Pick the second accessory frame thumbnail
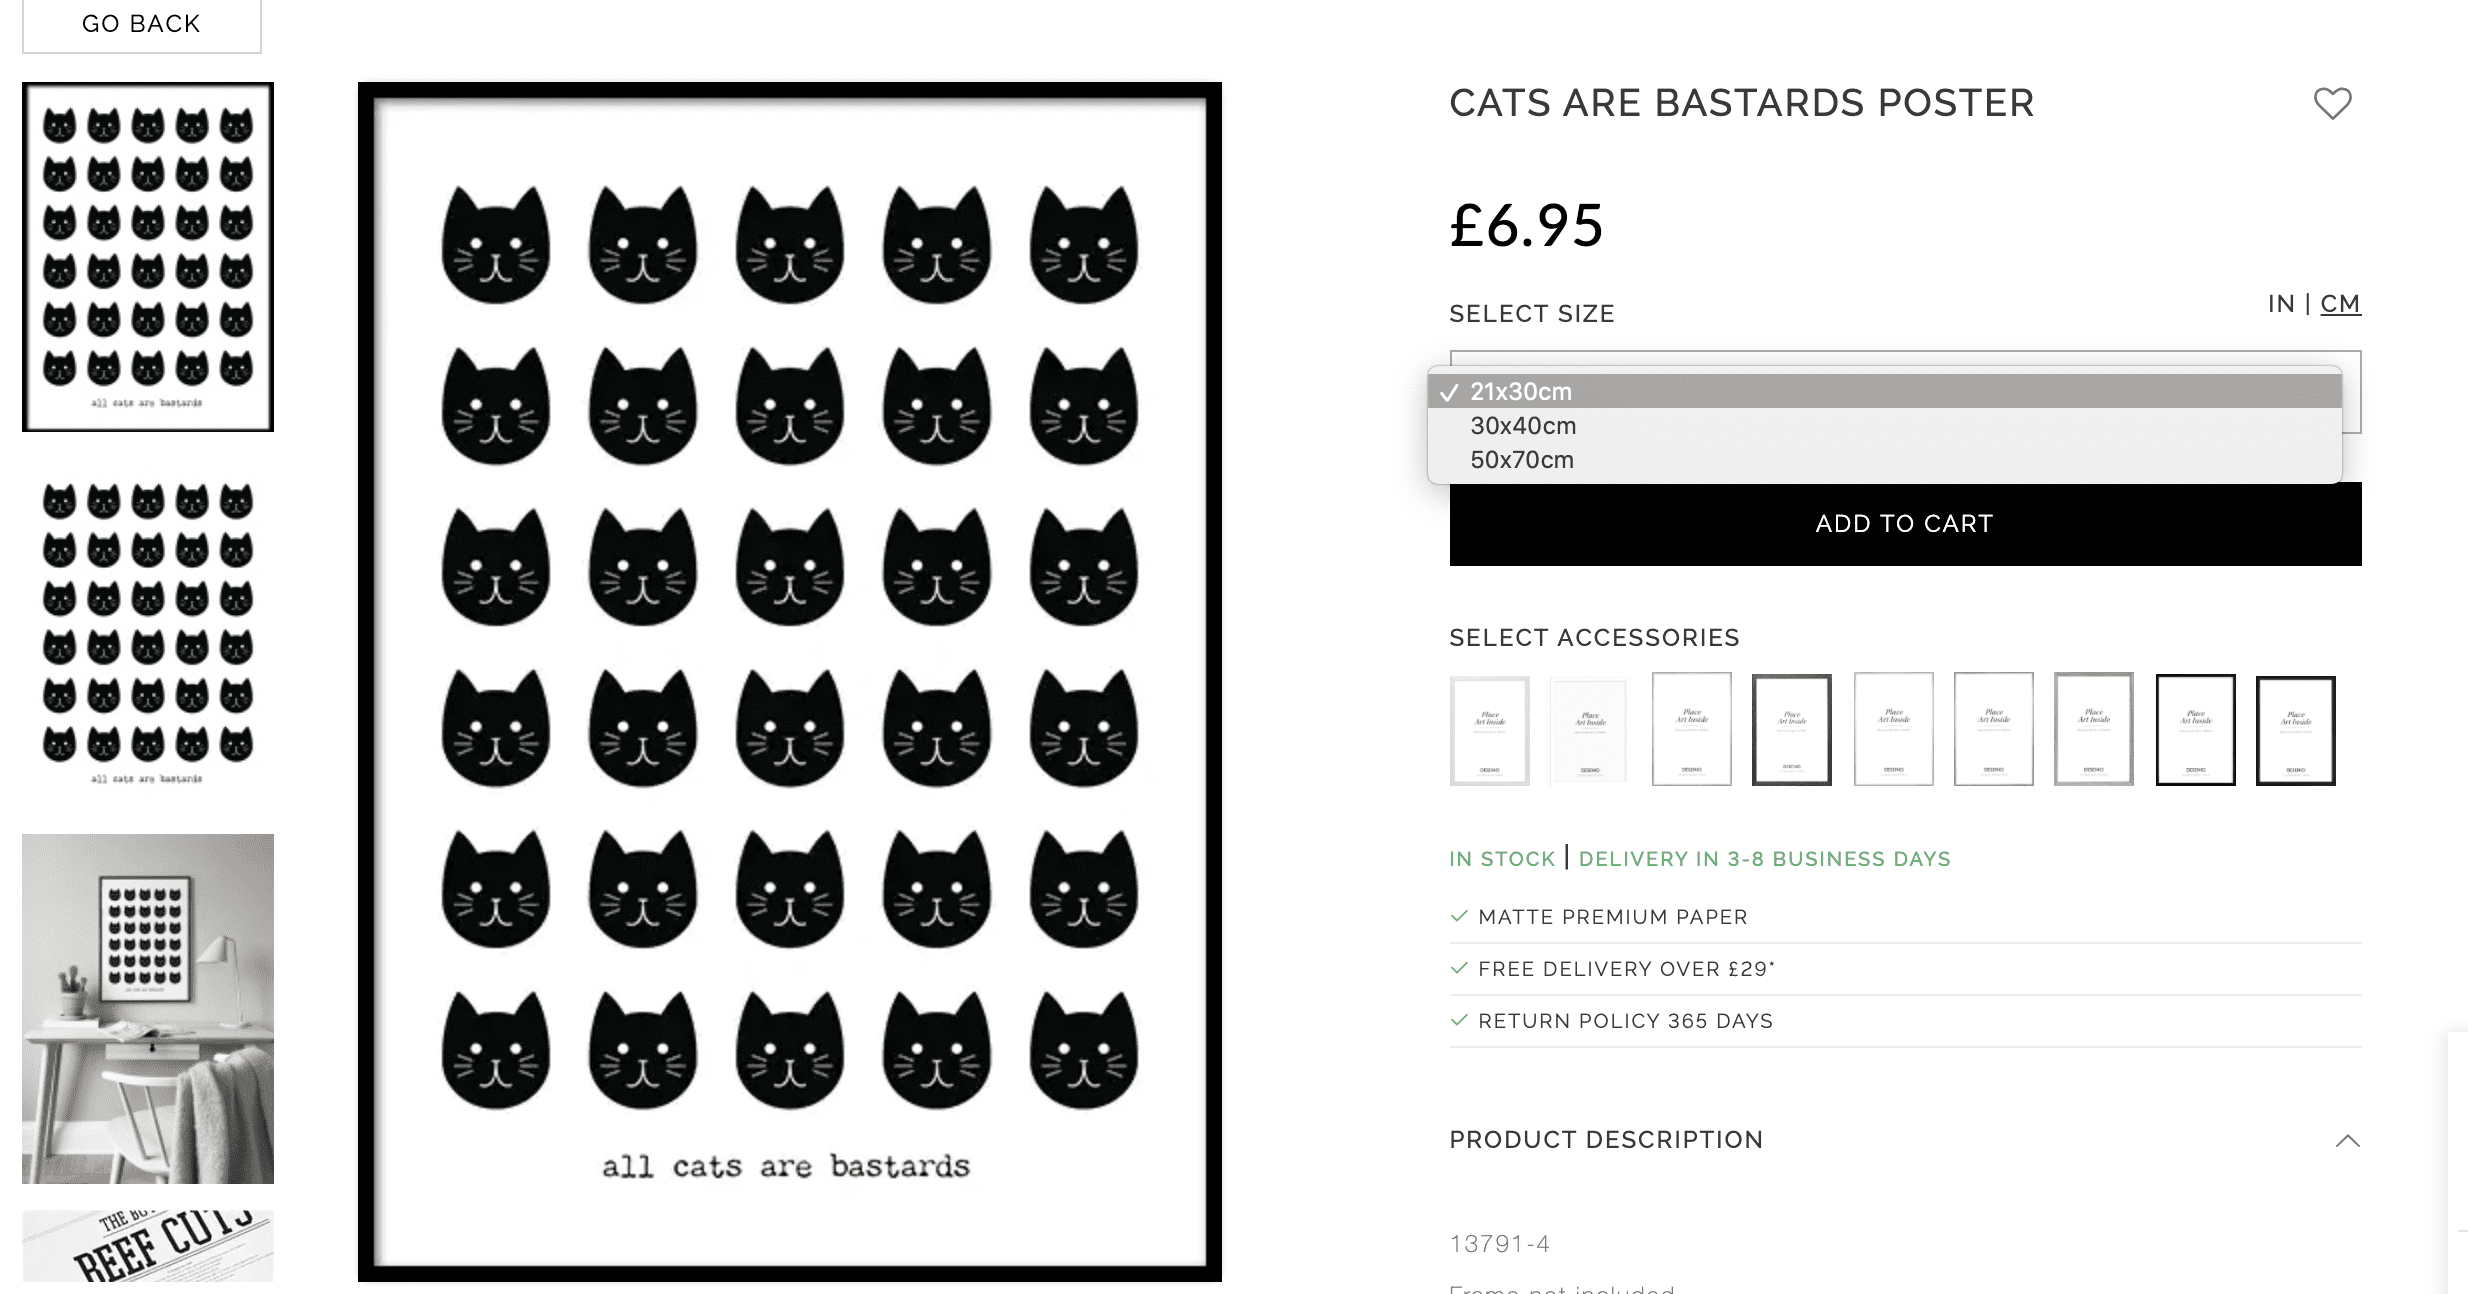 (1590, 730)
